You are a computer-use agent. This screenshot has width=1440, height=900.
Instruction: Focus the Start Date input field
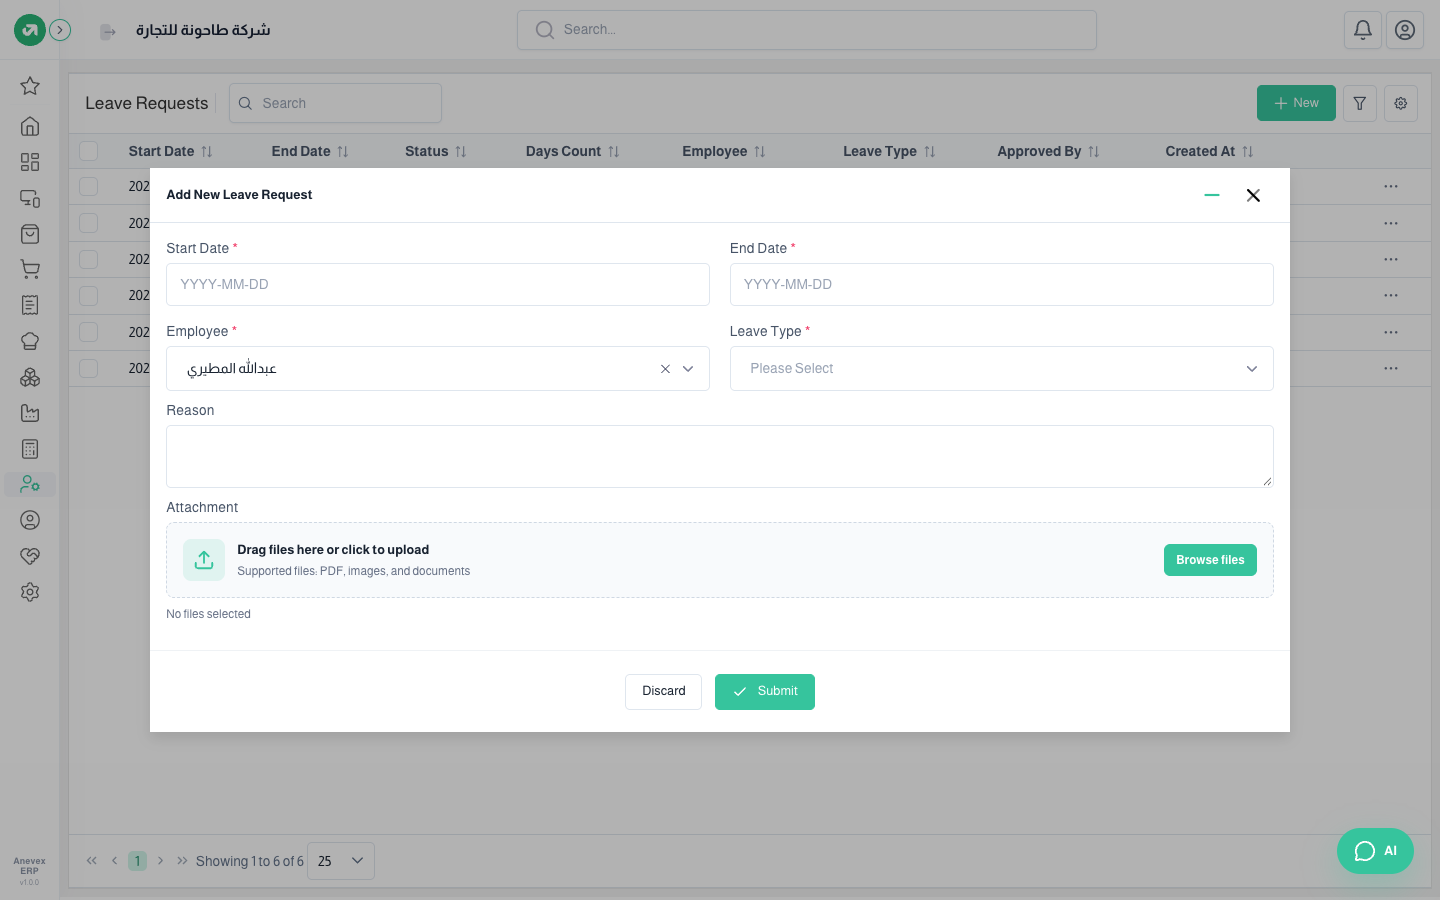[x=438, y=285]
